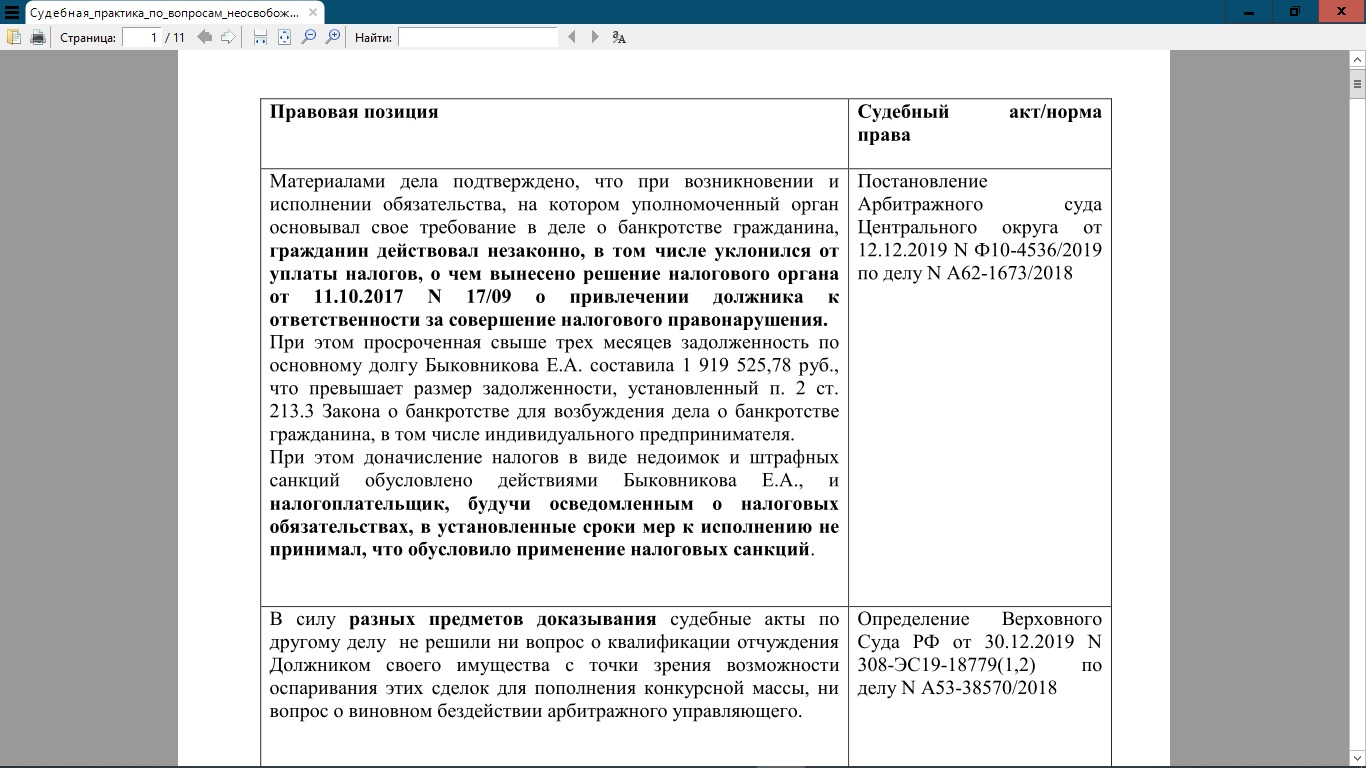Screen dimensions: 1366x768
Task: Click the open file icon in toolbar
Action: pos(14,37)
